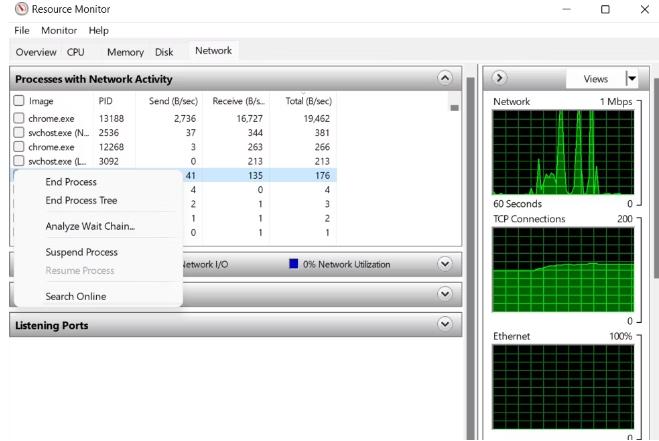Click the Resource Monitor app icon in title bar
This screenshot has width=659, height=441.
(22, 9)
